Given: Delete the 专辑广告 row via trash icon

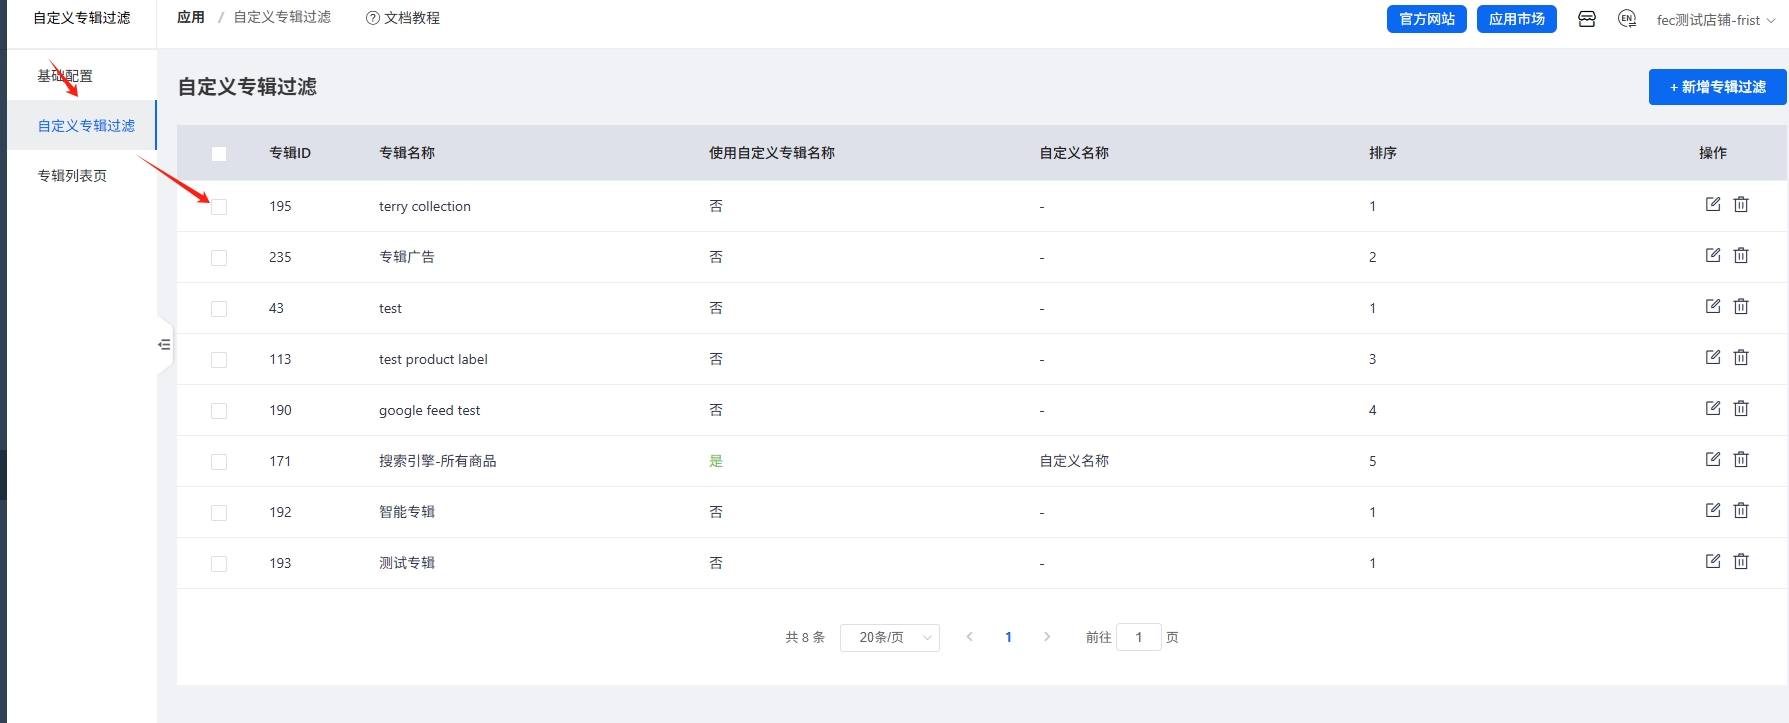Looking at the screenshot, I should point(1740,255).
